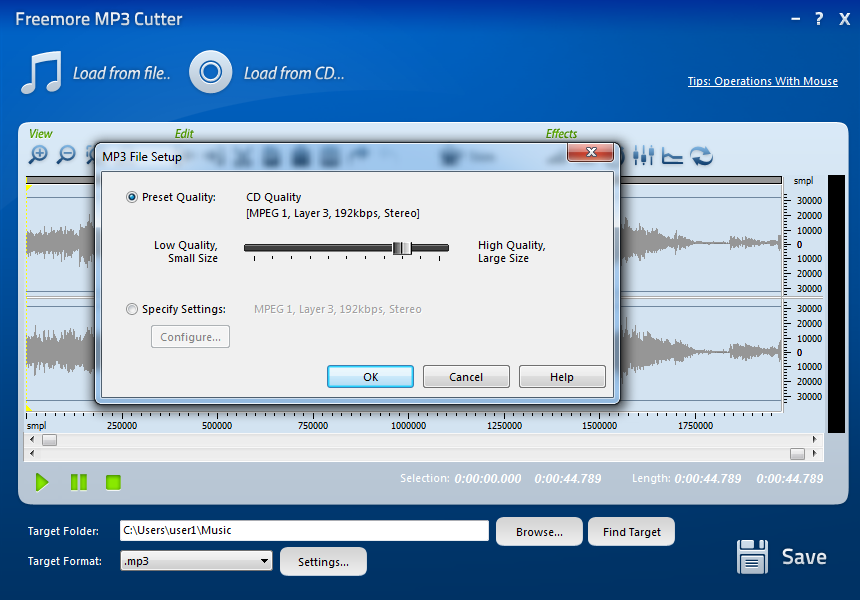Click the quality preset slider handle

pyautogui.click(x=402, y=248)
